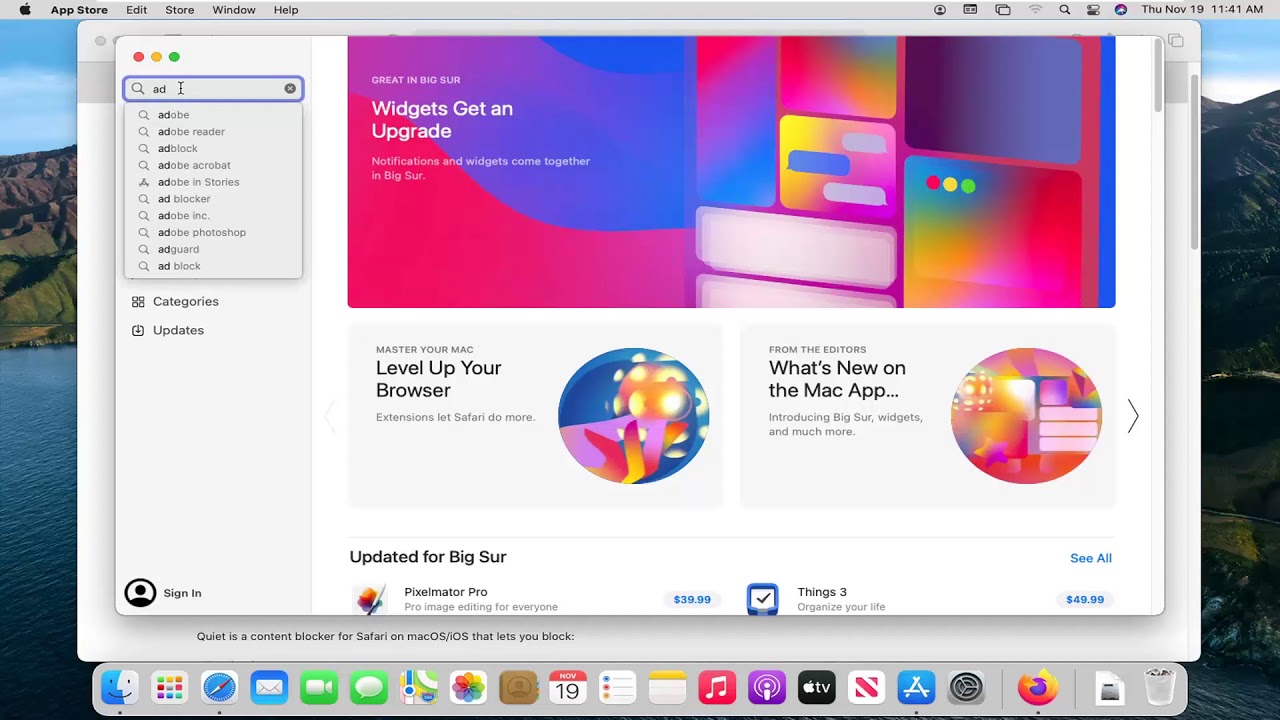Select the 'adguard' suggestion
1280x720 pixels.
point(213,249)
